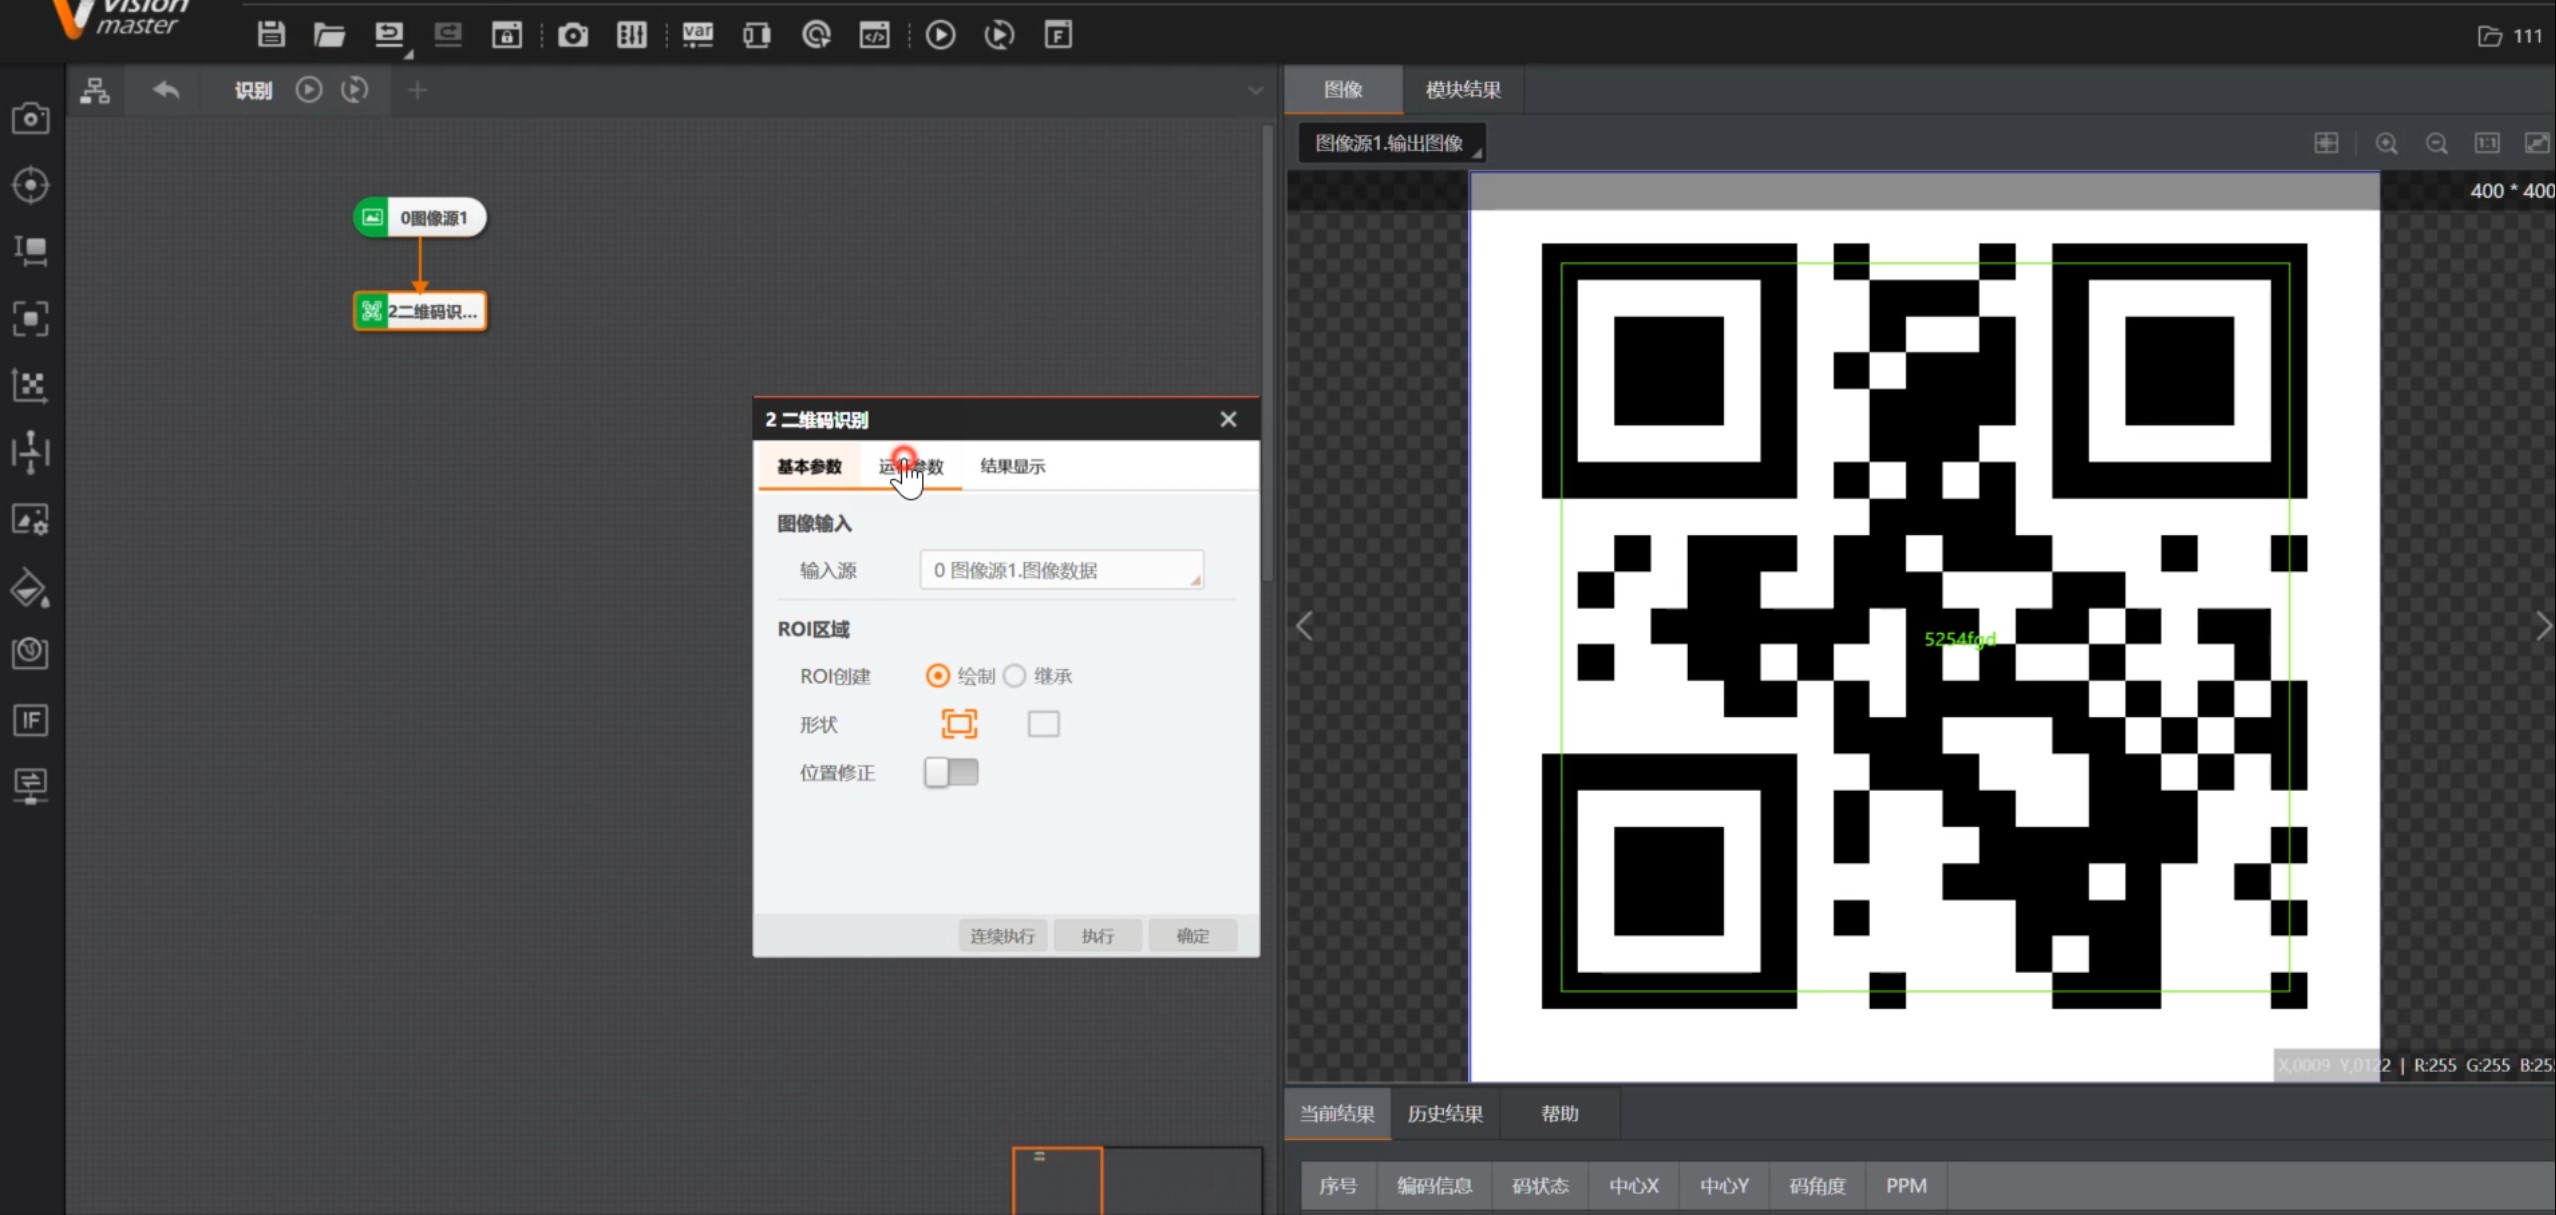Select the measurement sidebar tool
The height and width of the screenshot is (1215, 2556).
[x=31, y=250]
